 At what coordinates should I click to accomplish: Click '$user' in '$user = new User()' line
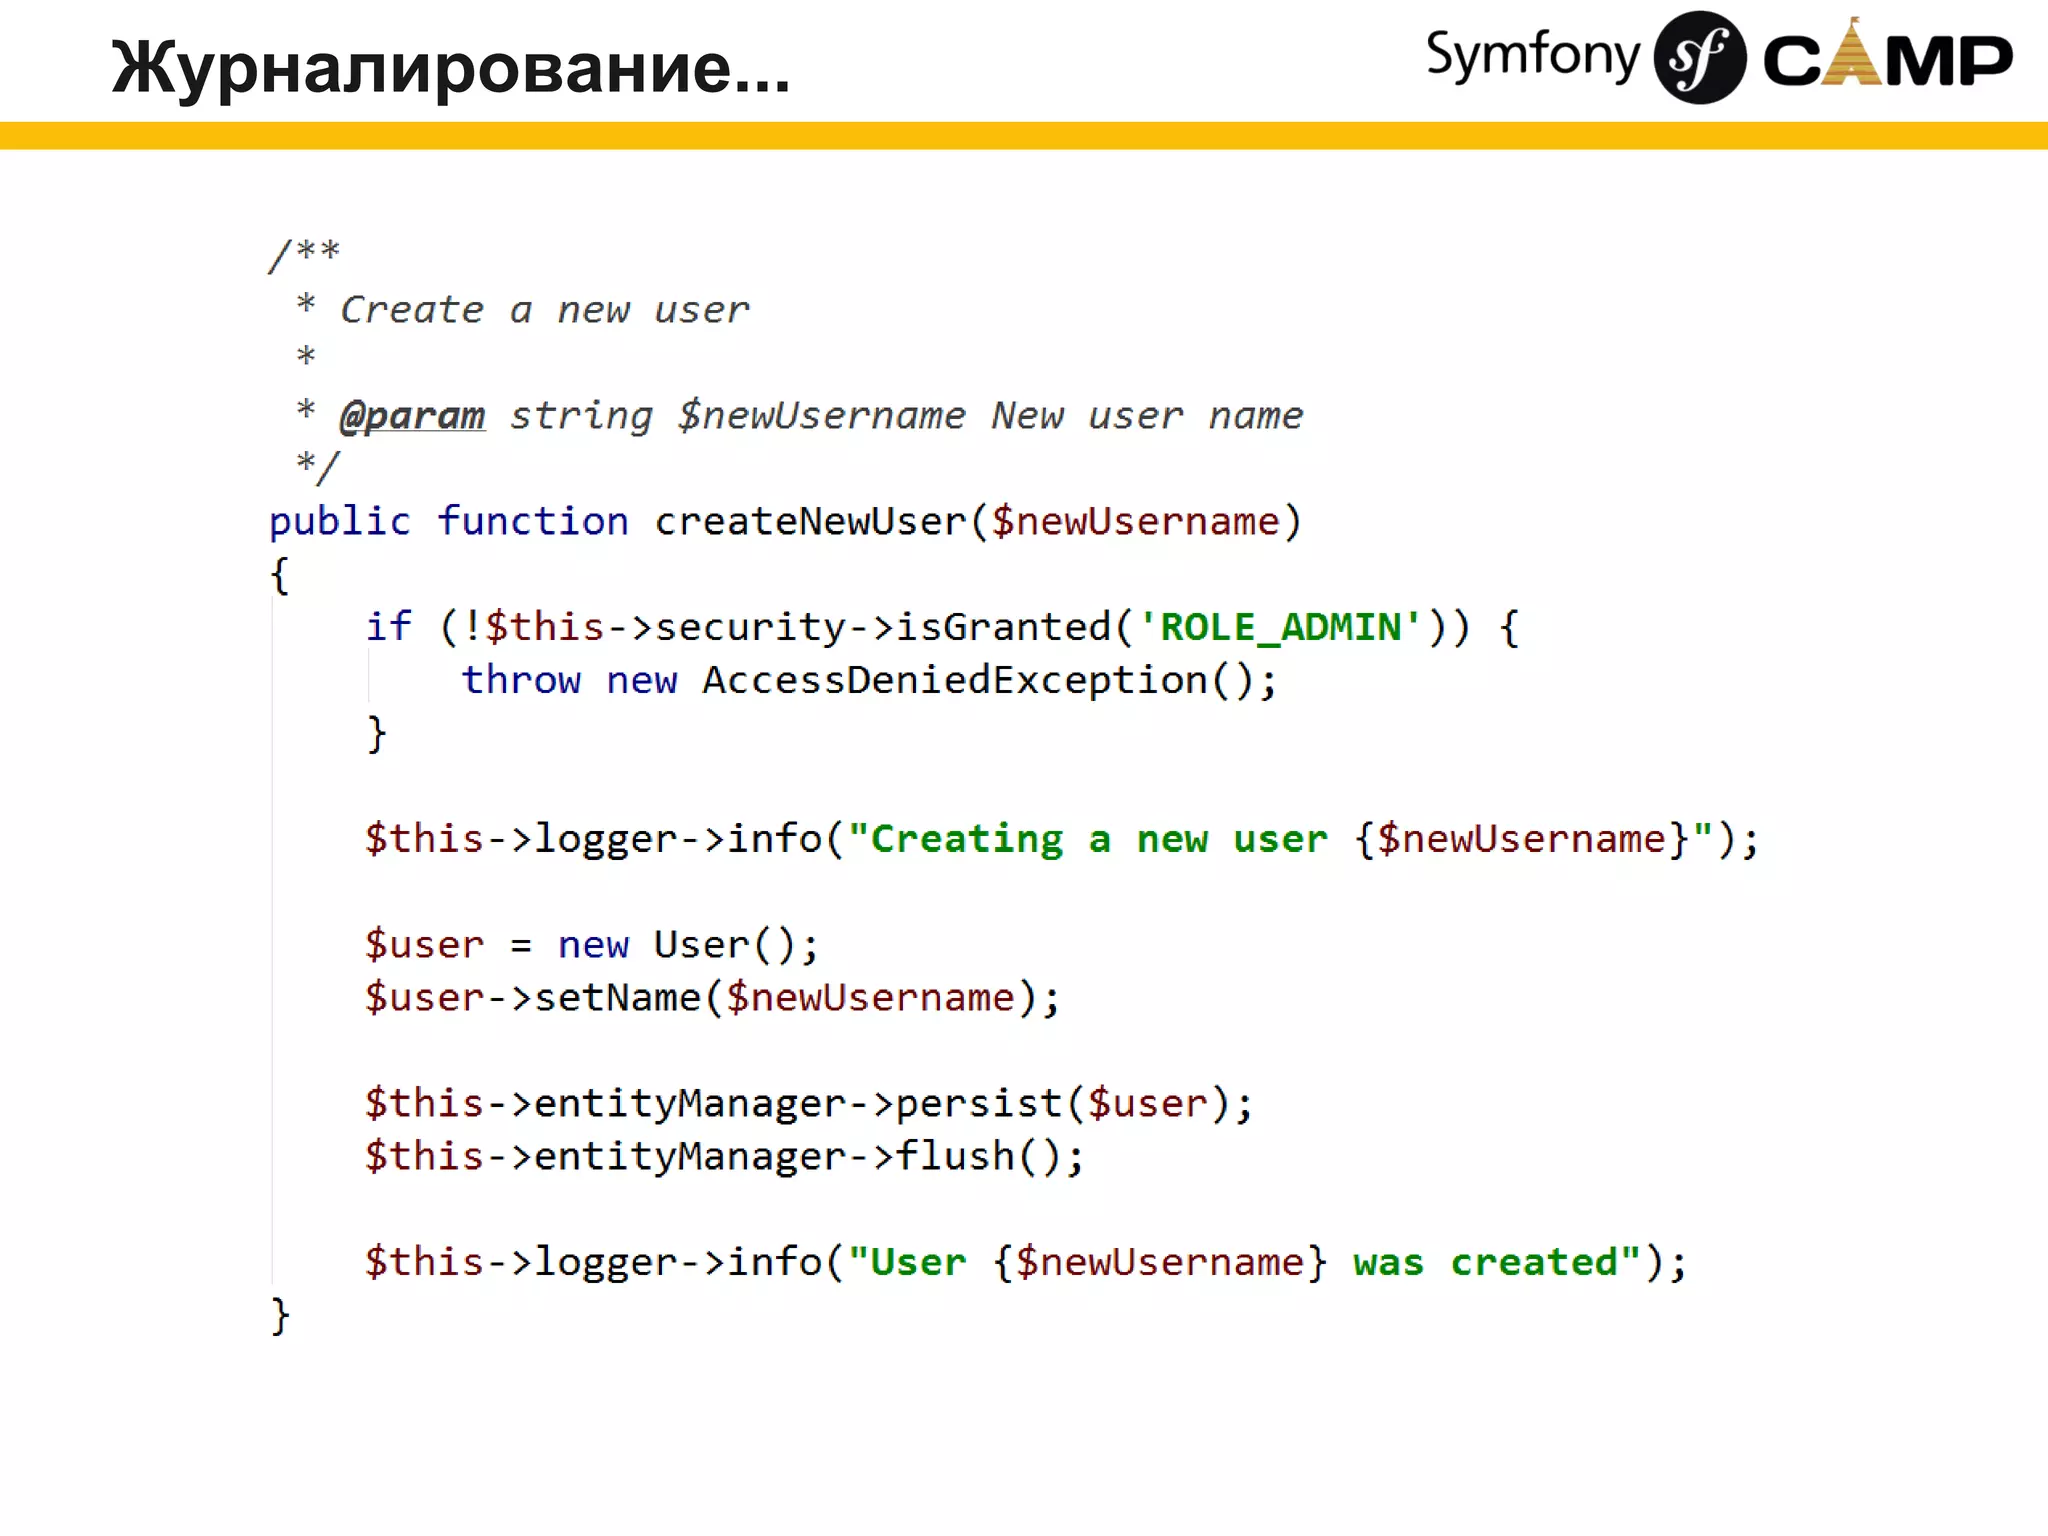(424, 945)
